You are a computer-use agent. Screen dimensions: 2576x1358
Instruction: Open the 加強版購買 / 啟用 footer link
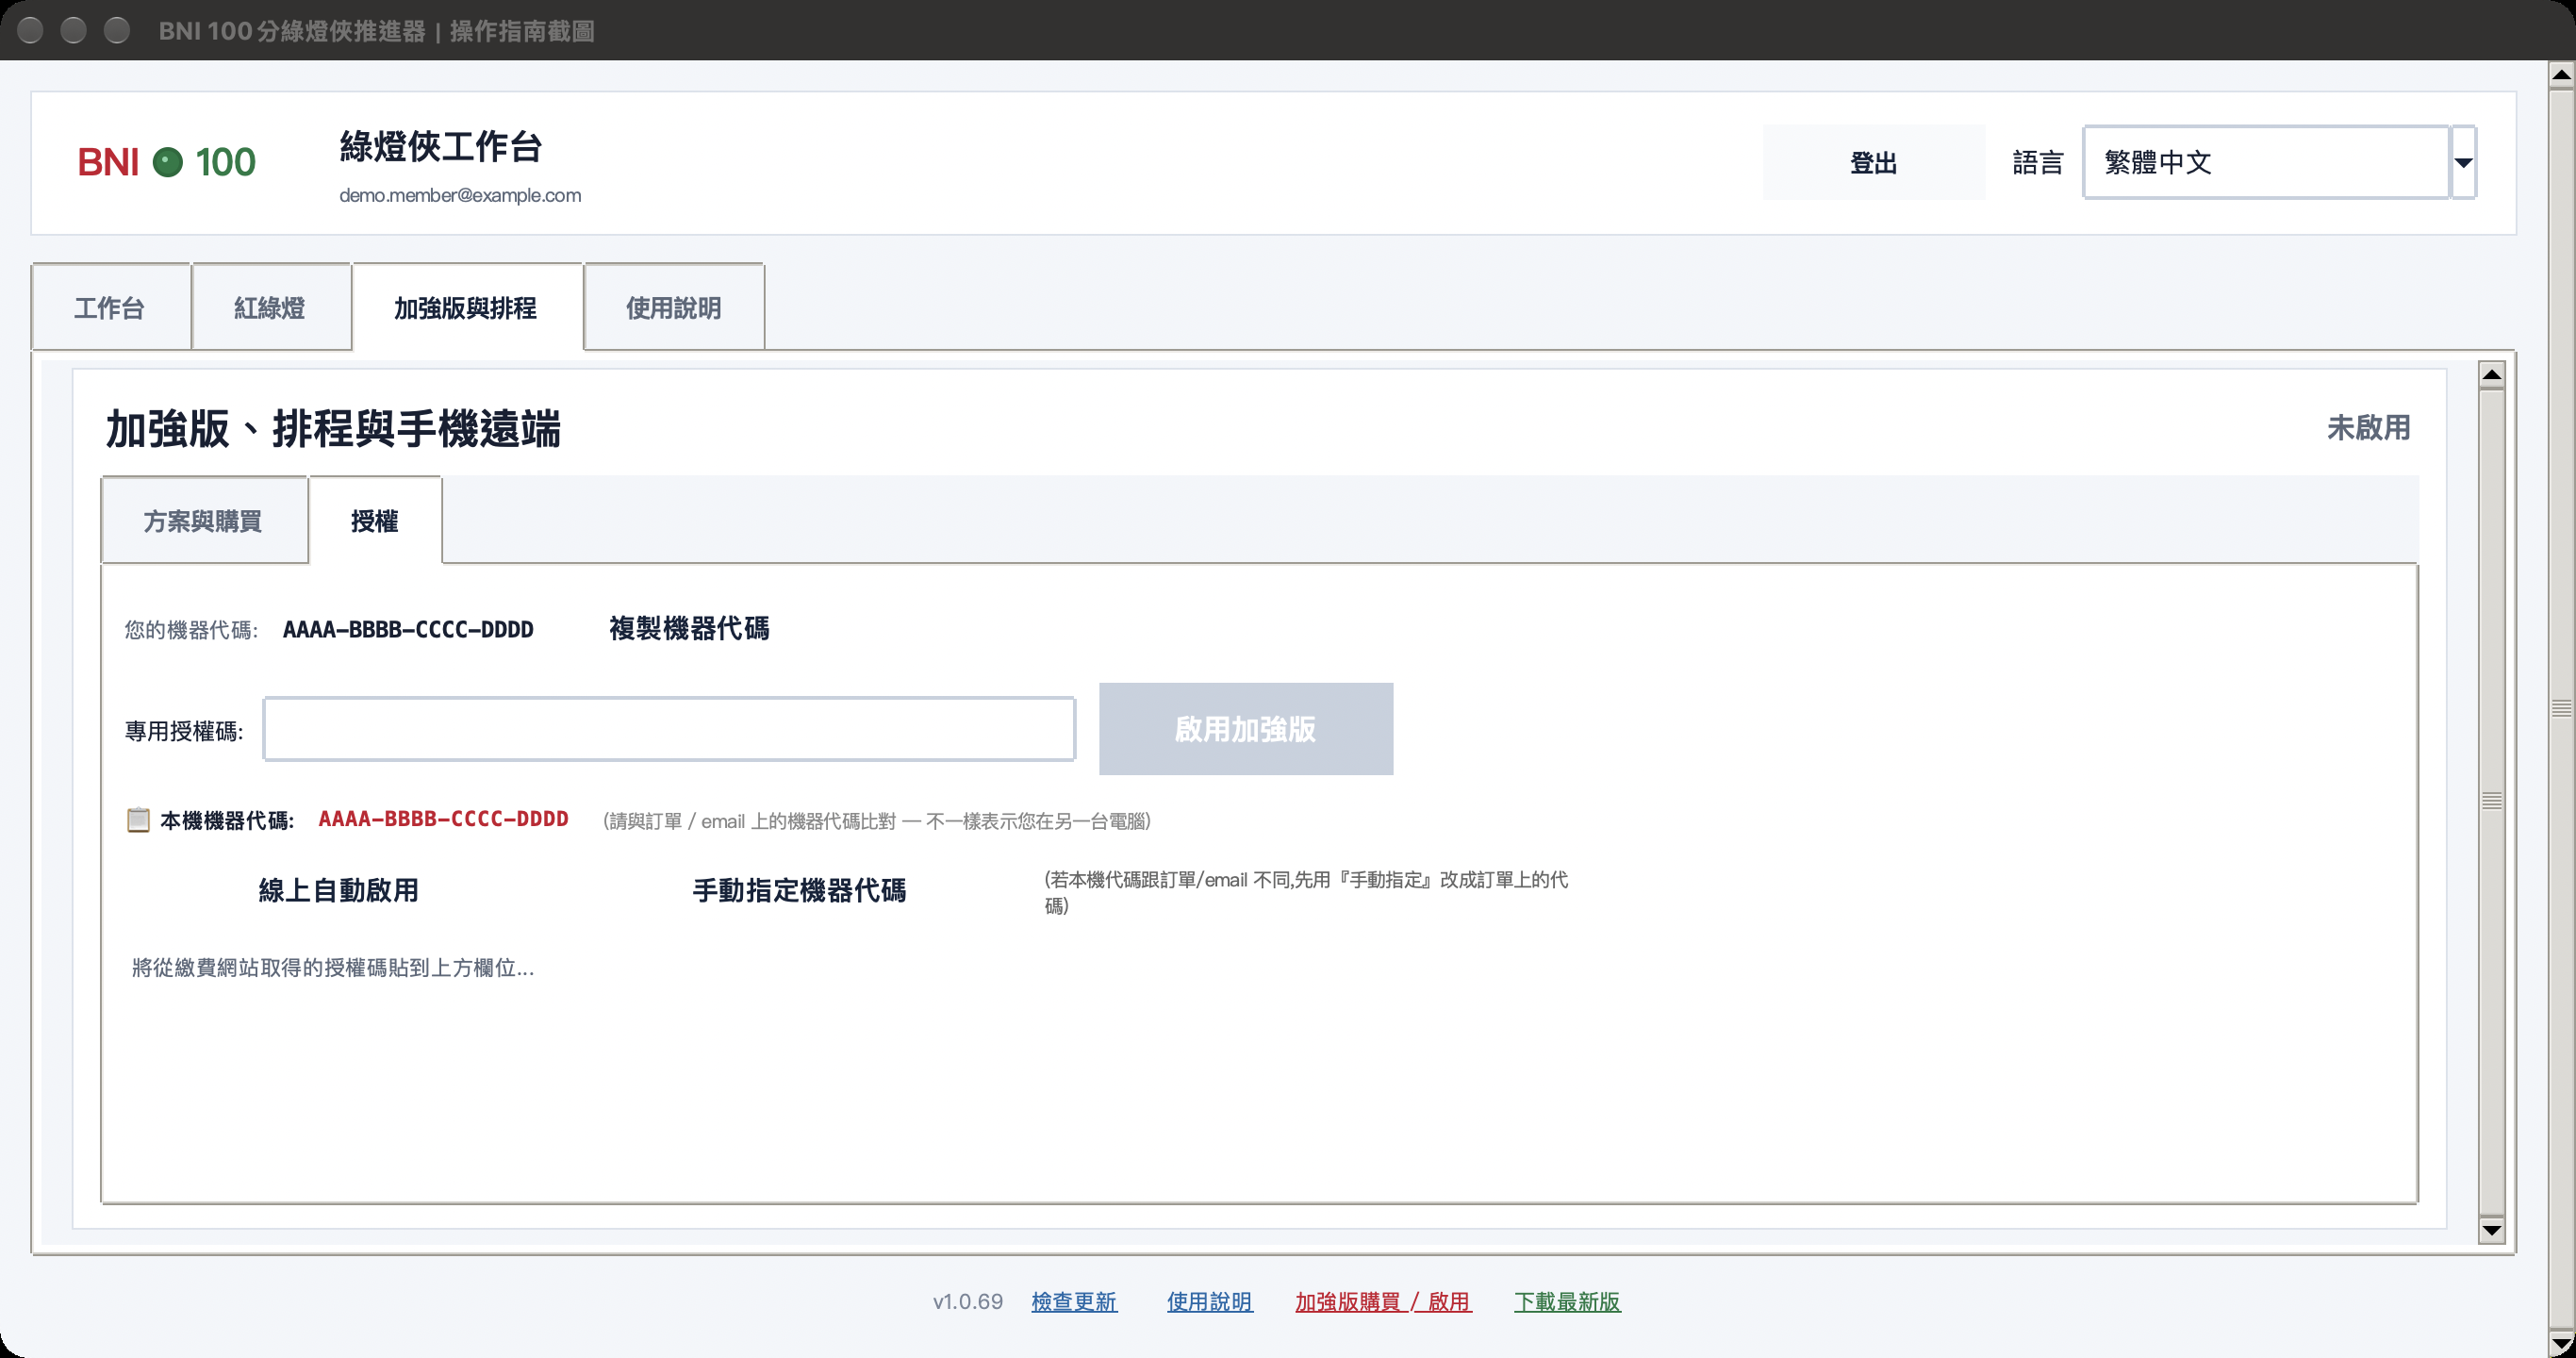point(1384,1301)
